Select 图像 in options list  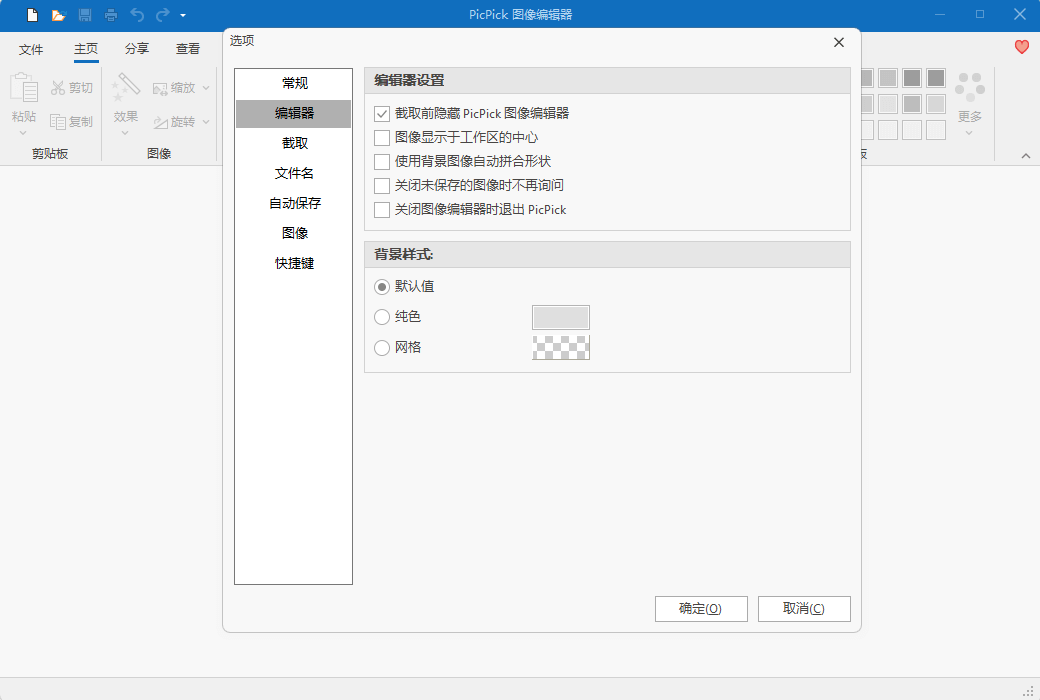(294, 233)
